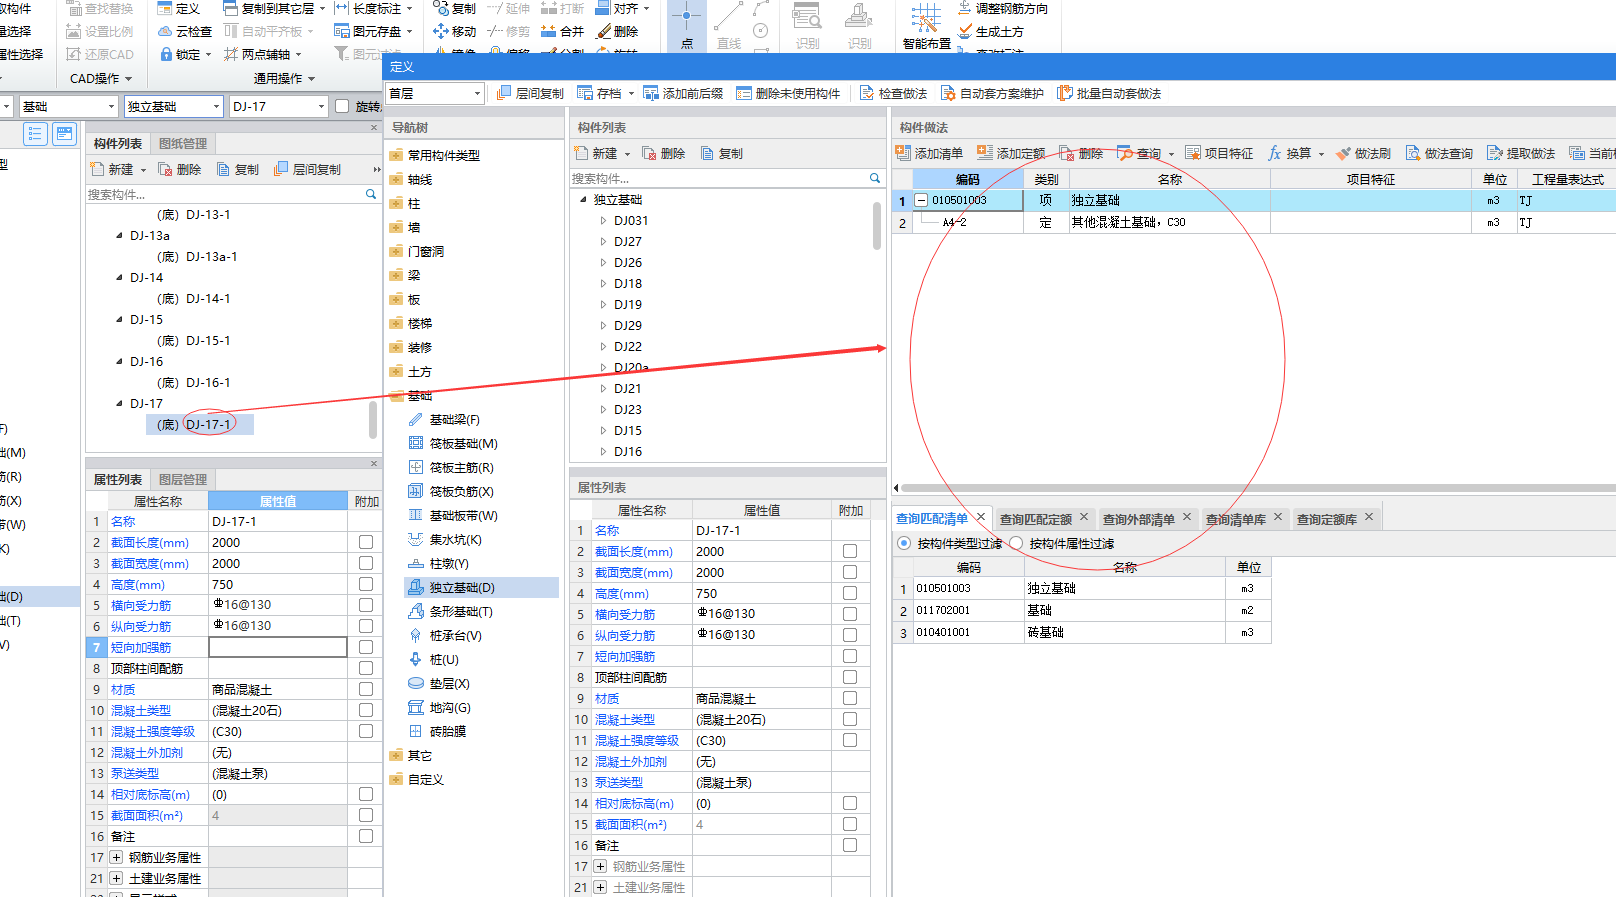Click 层间复制 in main window 构件列表 toolbar
The image size is (1616, 897).
[308, 169]
